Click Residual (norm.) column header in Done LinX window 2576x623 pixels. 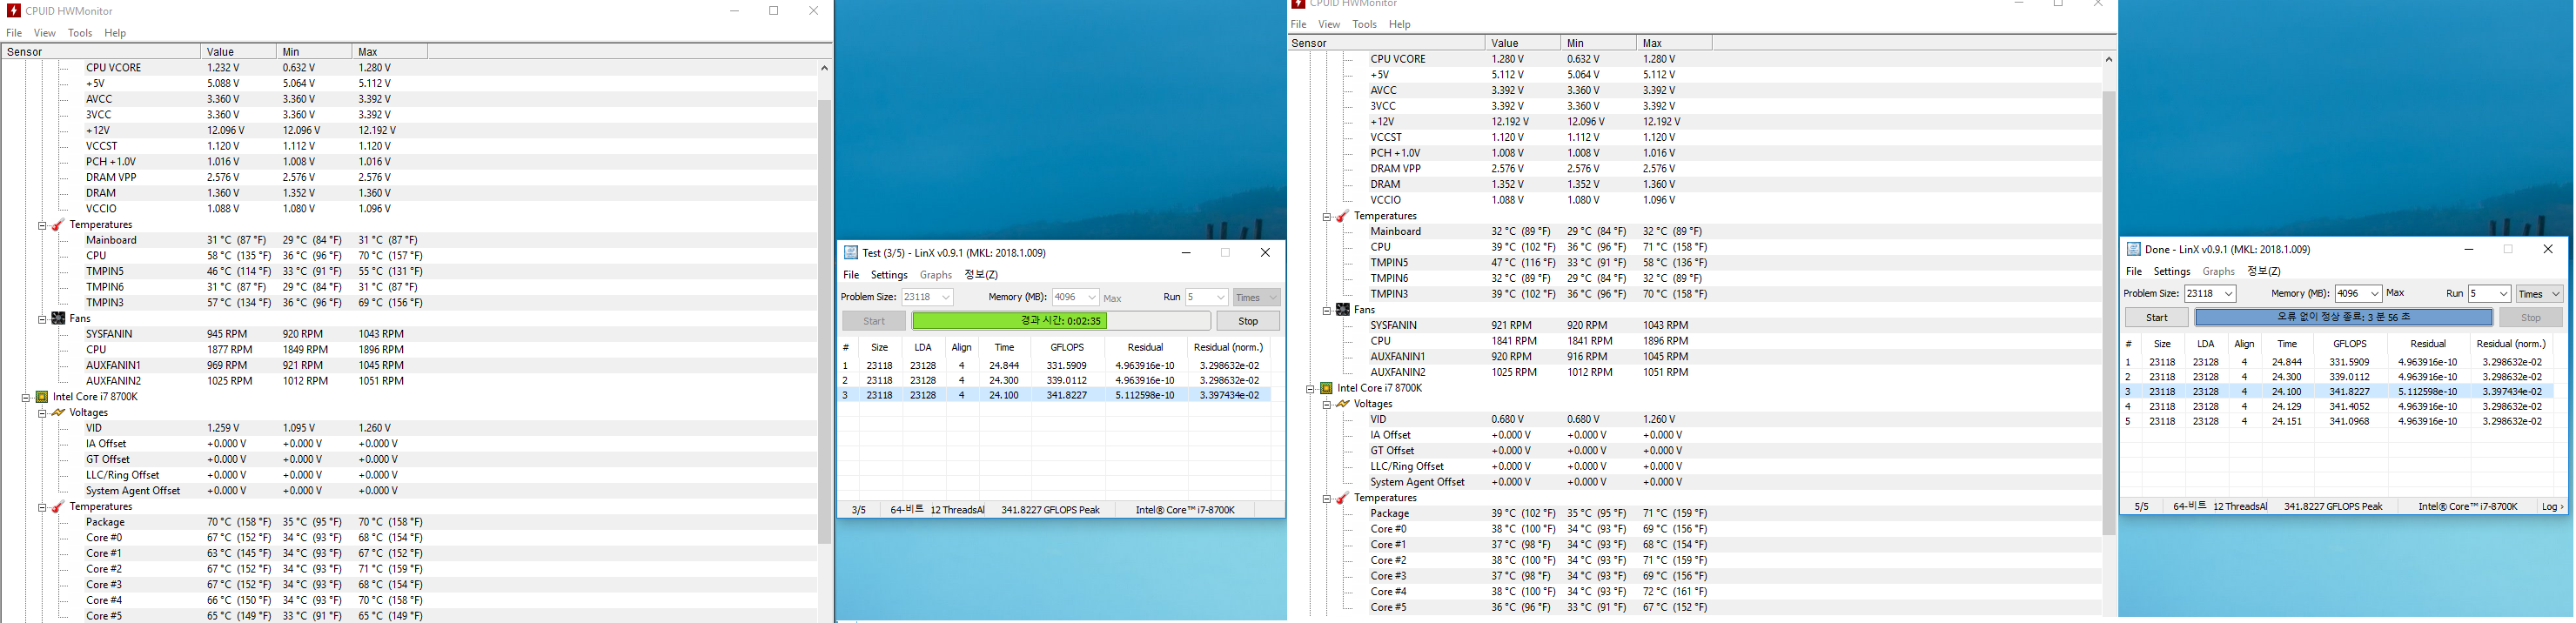click(x=2510, y=343)
